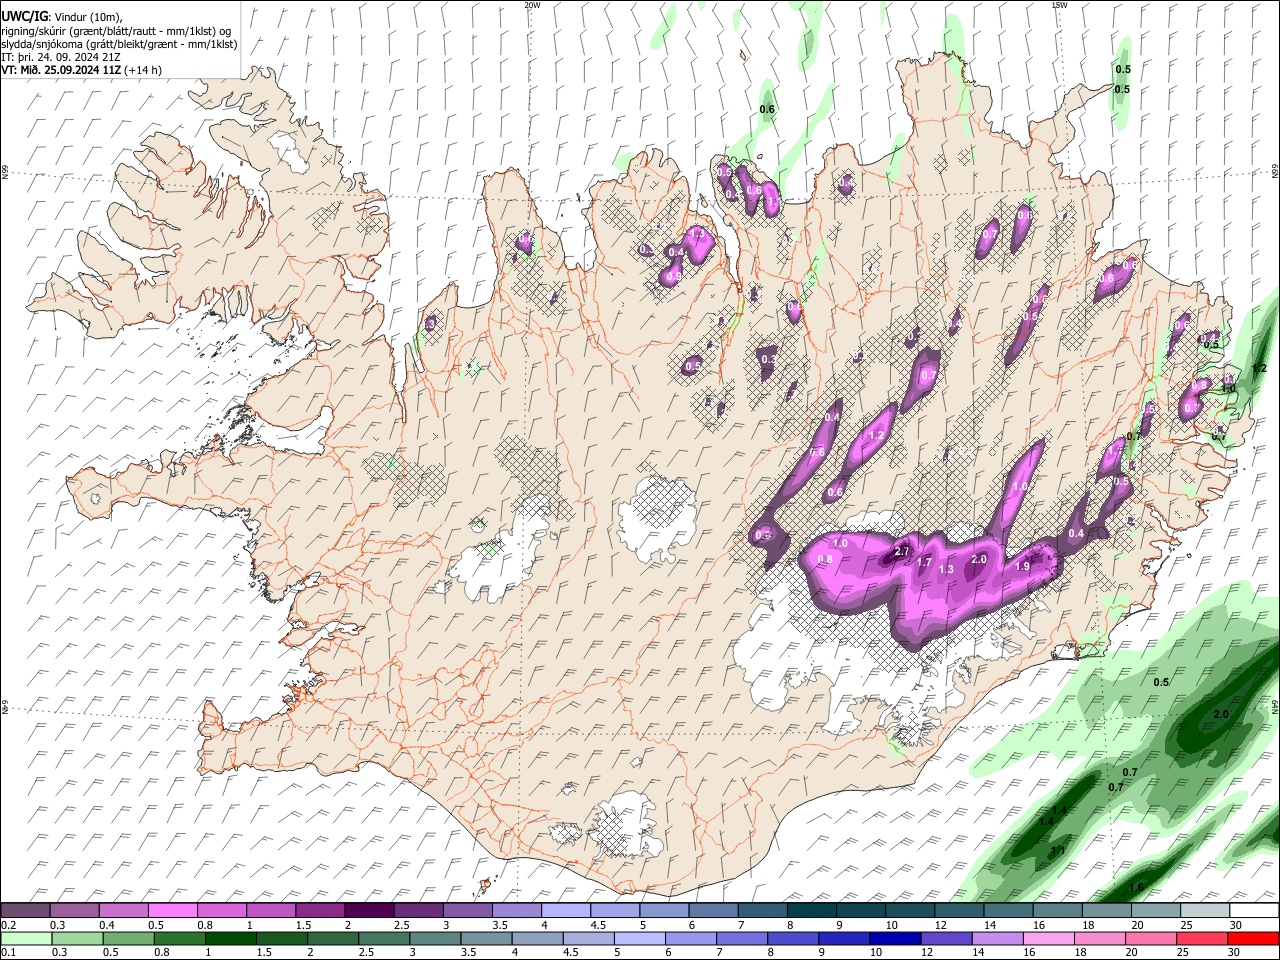Viewport: 1280px width, 960px height.
Task: Click the light lavender swatch labeled 4, top row
Action: click(x=564, y=910)
